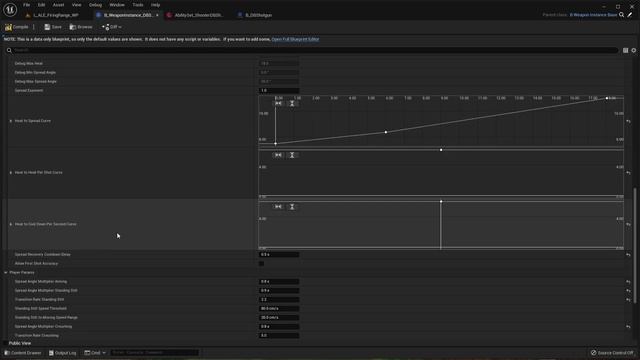Viewport: 640px width, 360px height.
Task: Find parent class in Content Browser magnifier icon
Action: coord(621,15)
